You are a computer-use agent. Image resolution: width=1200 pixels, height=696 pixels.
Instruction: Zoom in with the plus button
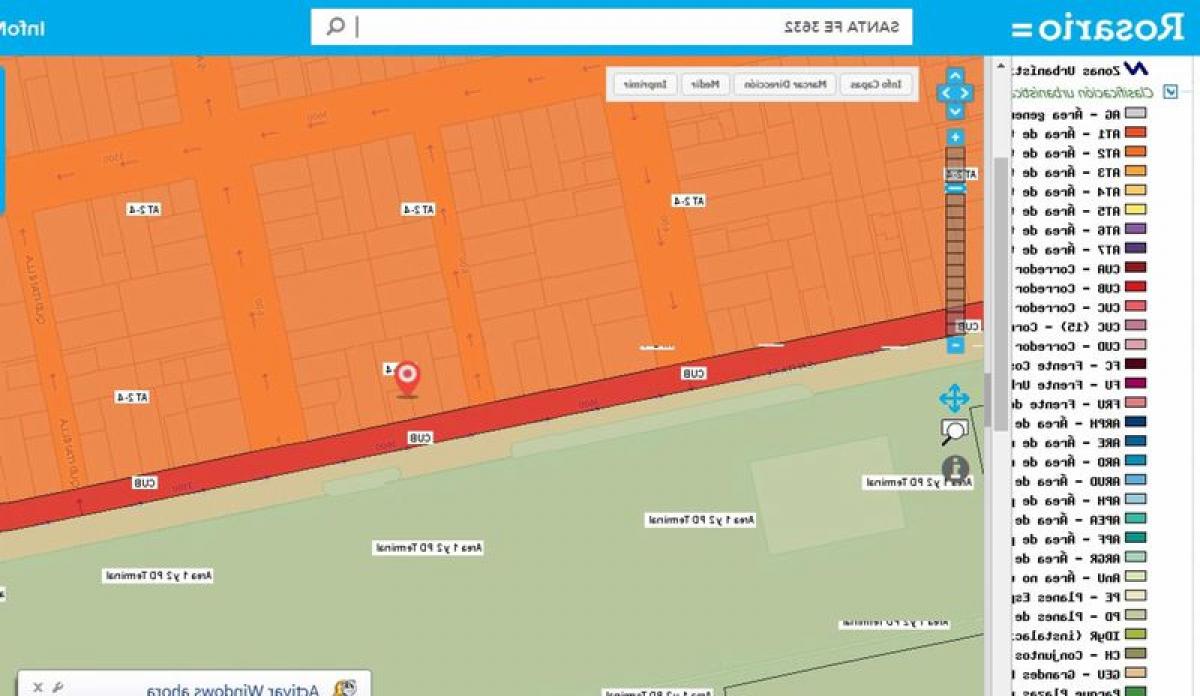955,137
